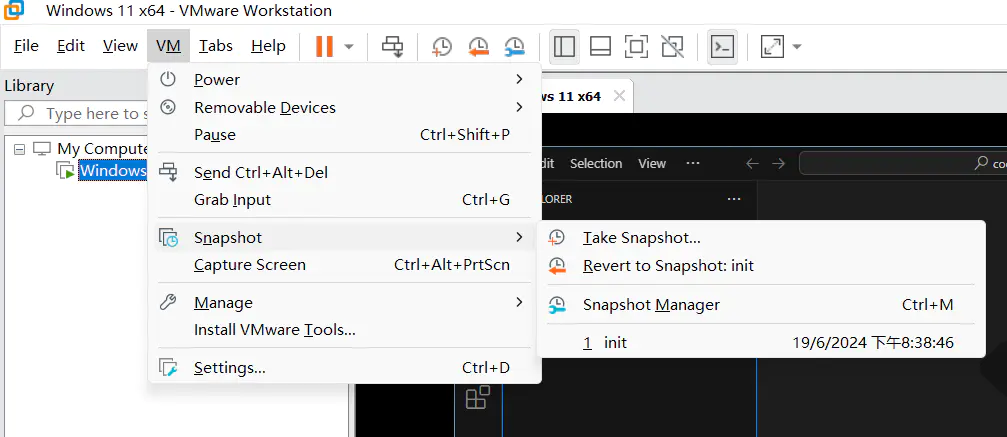Screen dimensions: 1007x437
Task: Open the power options dropdown arrow beside Pause
Action: [x=349, y=46]
